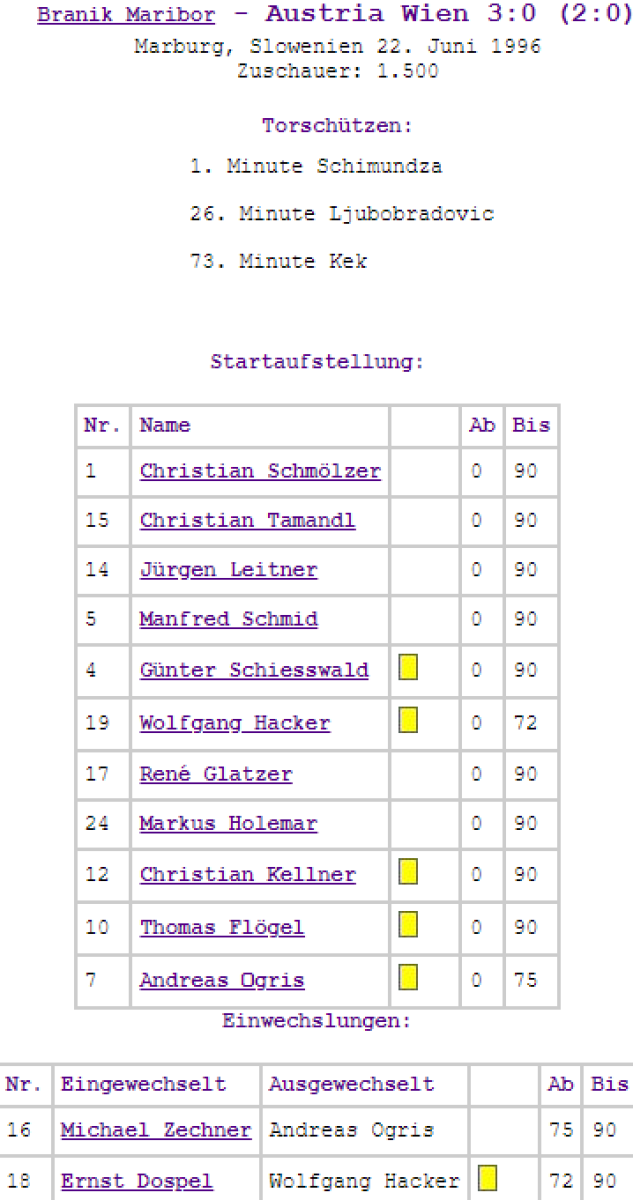Click Thomas Flögel's yellow card icon

tap(408, 925)
